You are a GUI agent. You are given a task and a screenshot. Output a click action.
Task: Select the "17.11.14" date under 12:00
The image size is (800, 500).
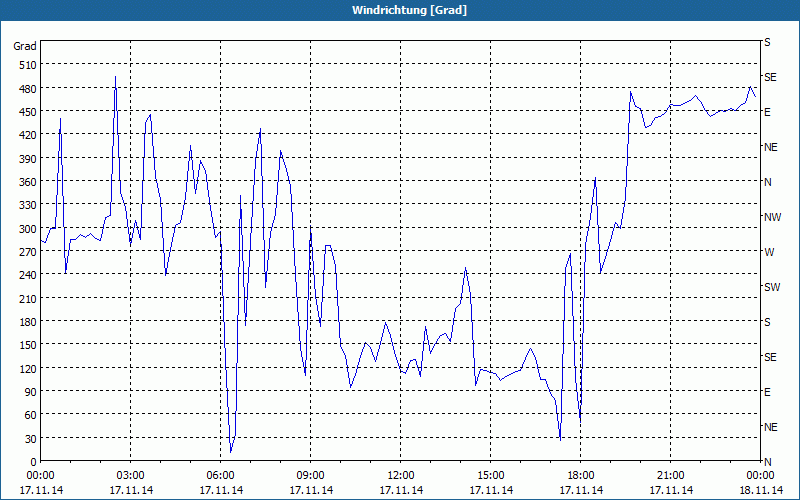point(401,490)
